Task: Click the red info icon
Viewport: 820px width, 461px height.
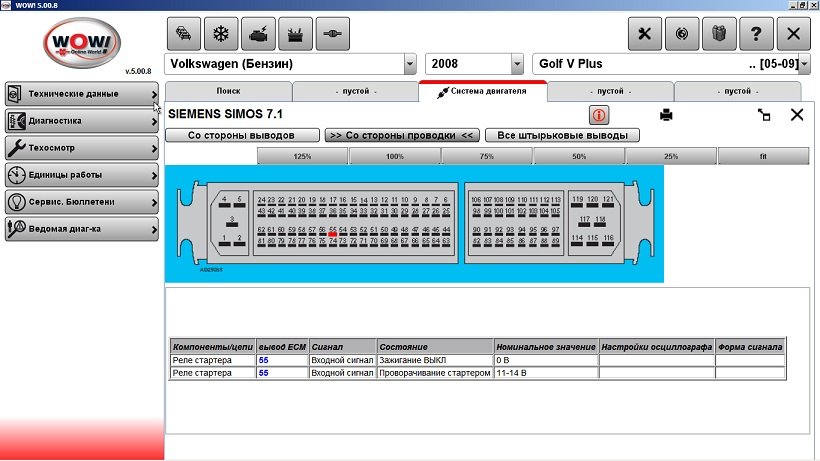Action: (x=600, y=114)
